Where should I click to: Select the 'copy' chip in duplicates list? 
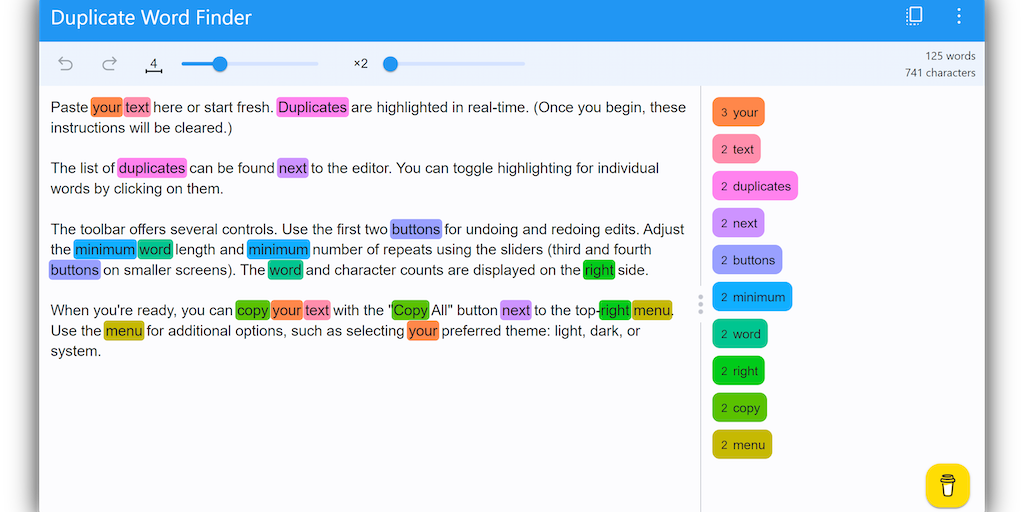click(739, 408)
